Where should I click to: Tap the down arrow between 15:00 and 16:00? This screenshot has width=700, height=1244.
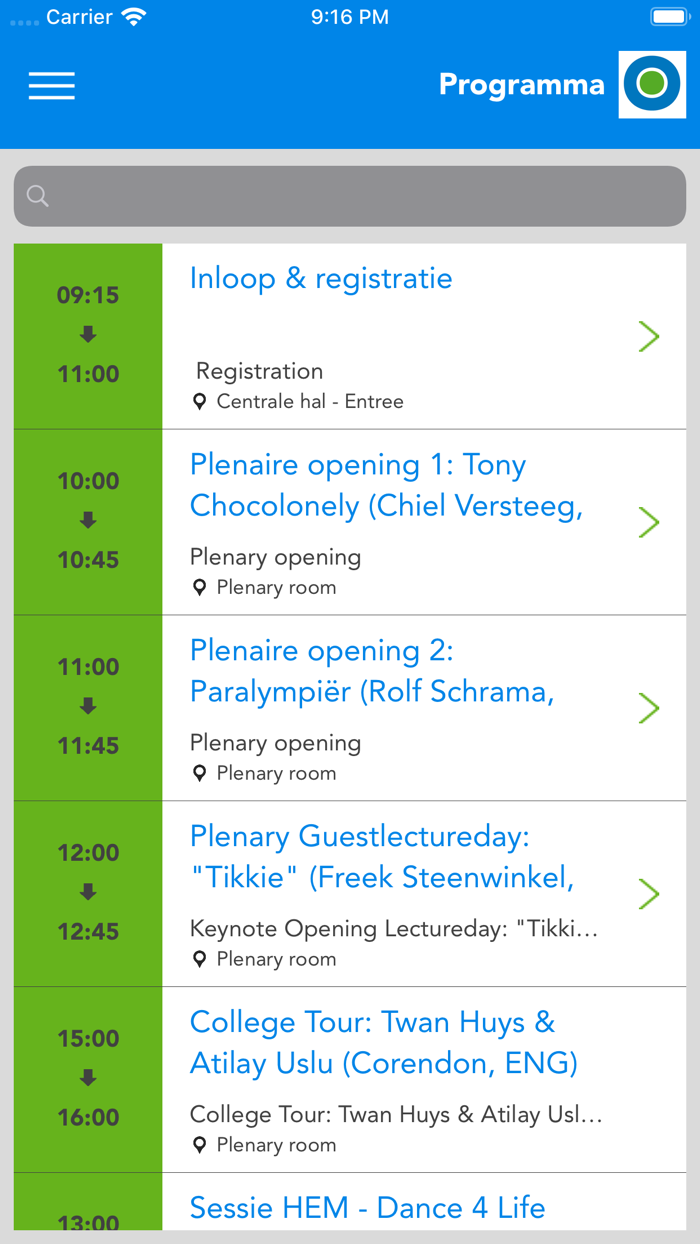(88, 1078)
